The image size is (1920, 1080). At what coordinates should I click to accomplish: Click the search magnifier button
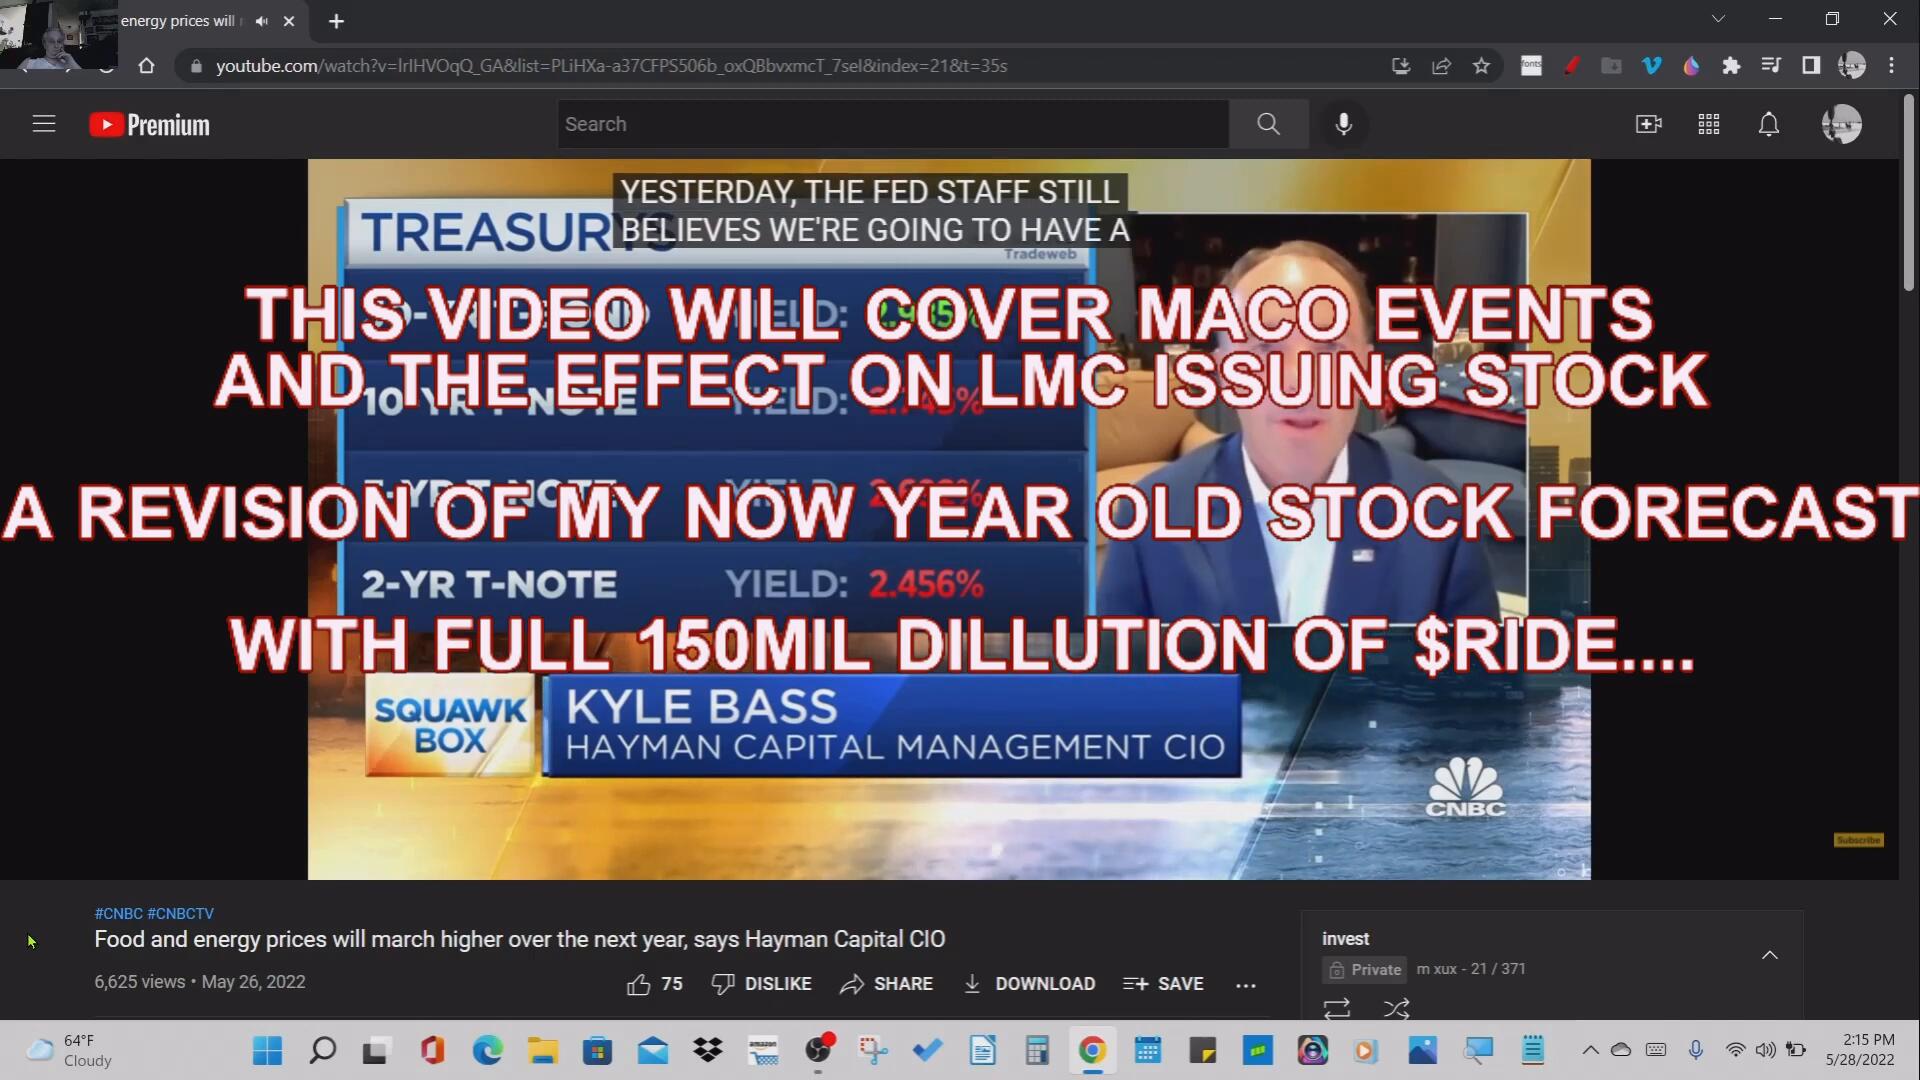1268,124
